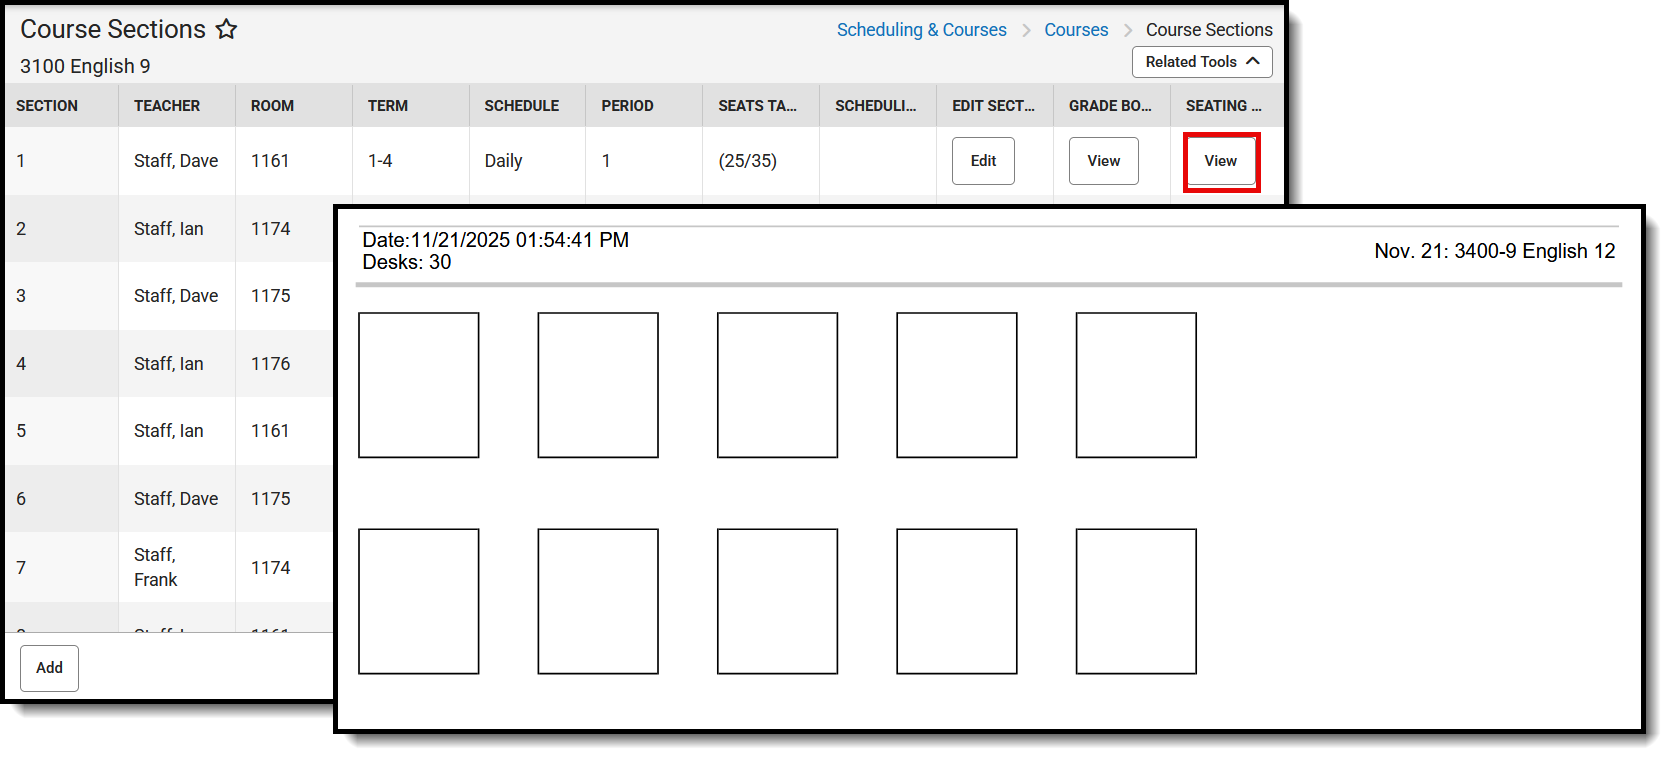Select Staff, Frank in section 7 row

(x=156, y=567)
